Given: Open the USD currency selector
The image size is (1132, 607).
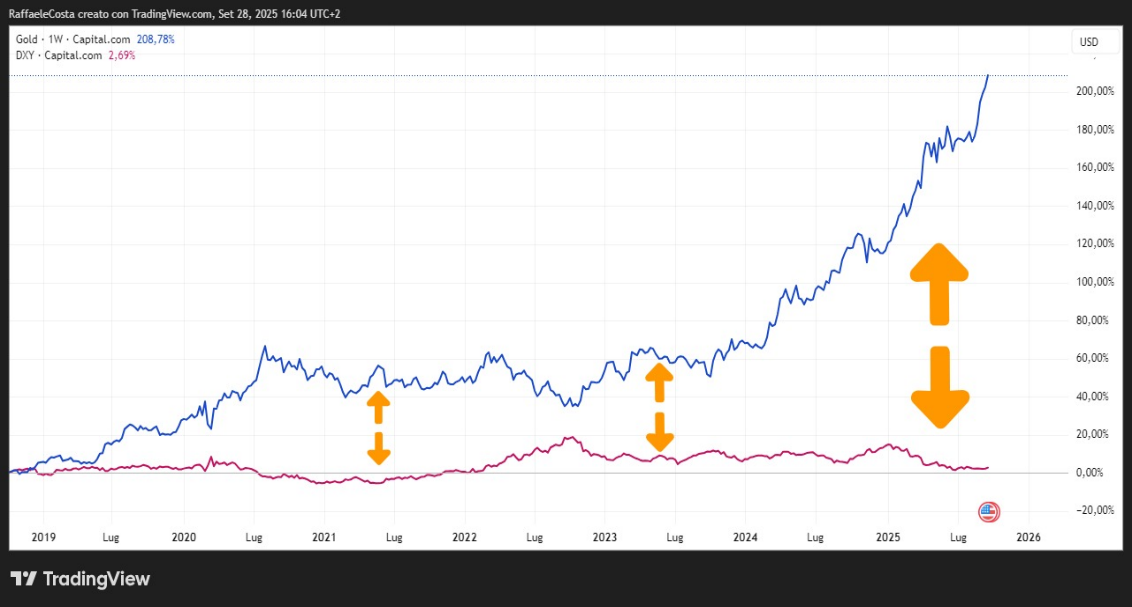Looking at the screenshot, I should [x=1088, y=42].
